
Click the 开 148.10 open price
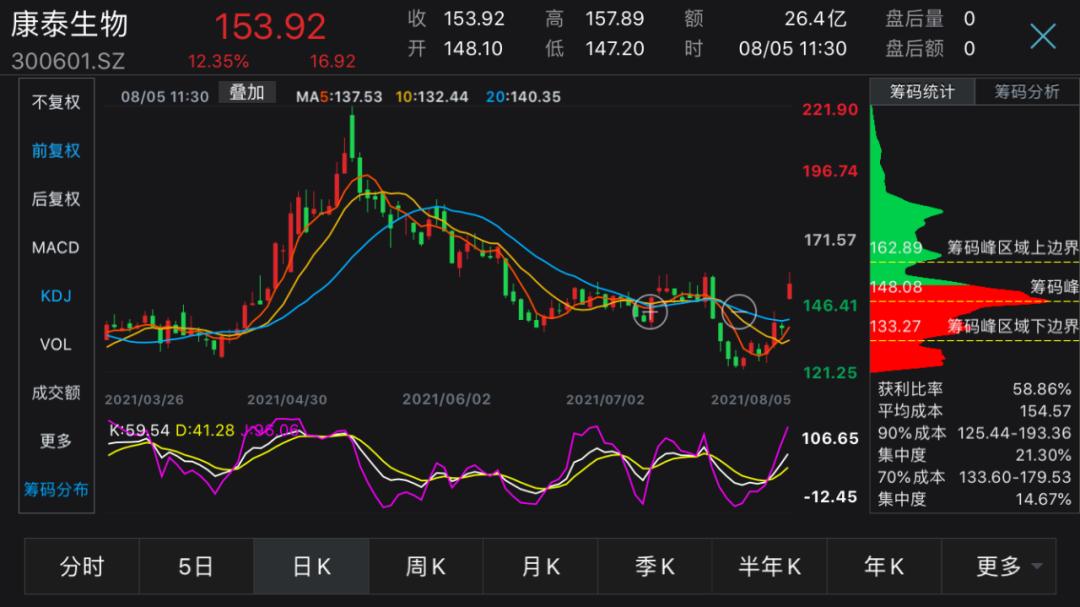pyautogui.click(x=455, y=49)
